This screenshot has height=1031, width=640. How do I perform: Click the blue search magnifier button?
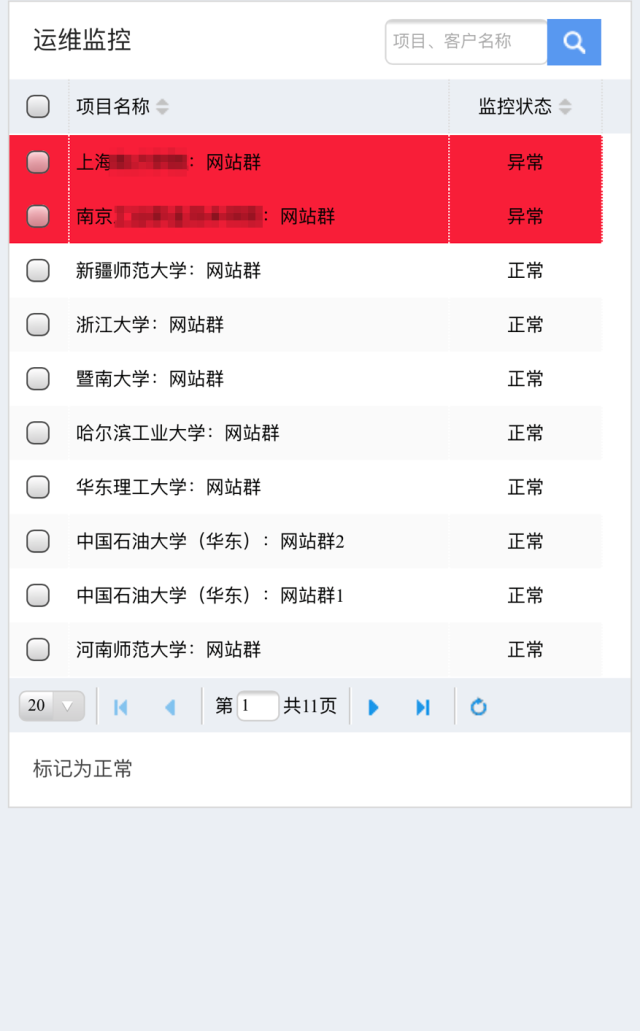(574, 42)
